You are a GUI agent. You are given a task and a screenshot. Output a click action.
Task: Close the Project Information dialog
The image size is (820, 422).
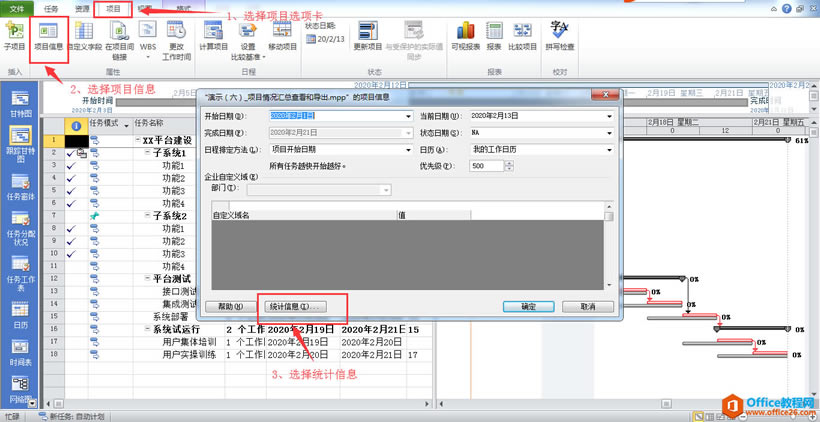(x=605, y=95)
